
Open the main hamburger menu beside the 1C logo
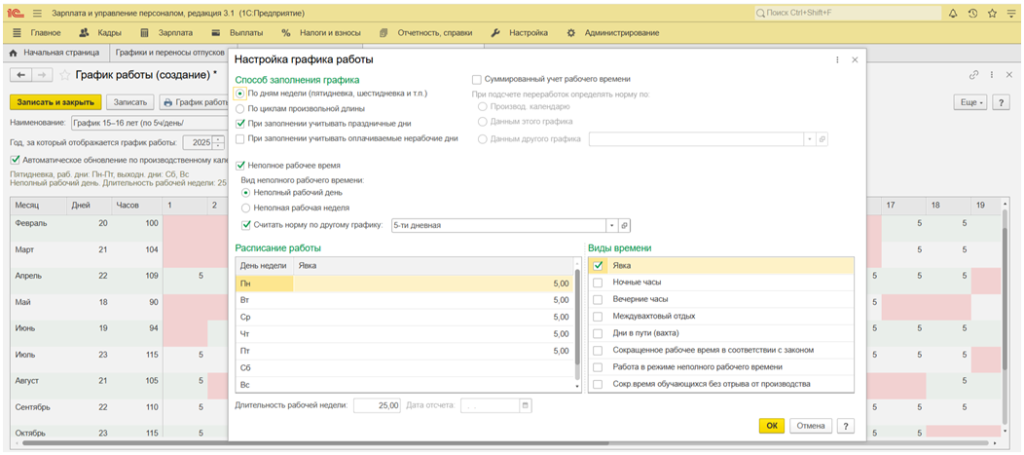37,13
